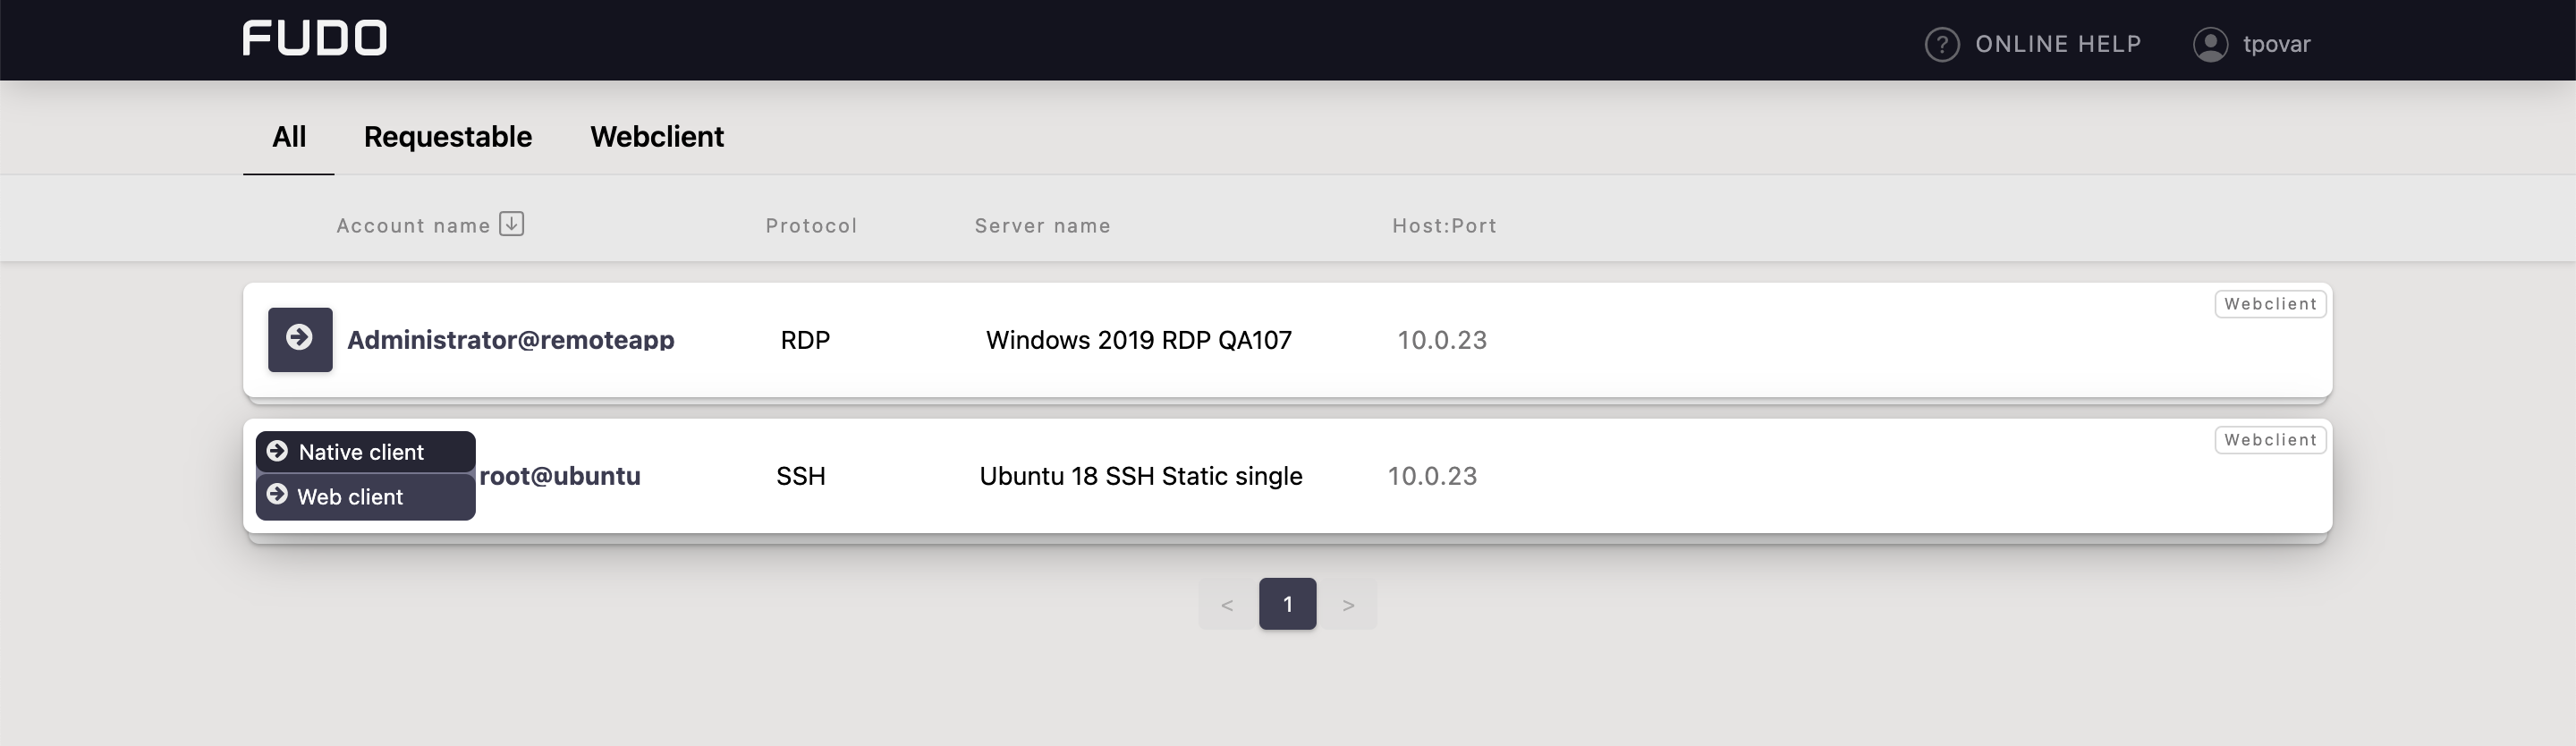
Task: Click the connect arrow for Administrator@remoteapp
Action: tap(299, 339)
